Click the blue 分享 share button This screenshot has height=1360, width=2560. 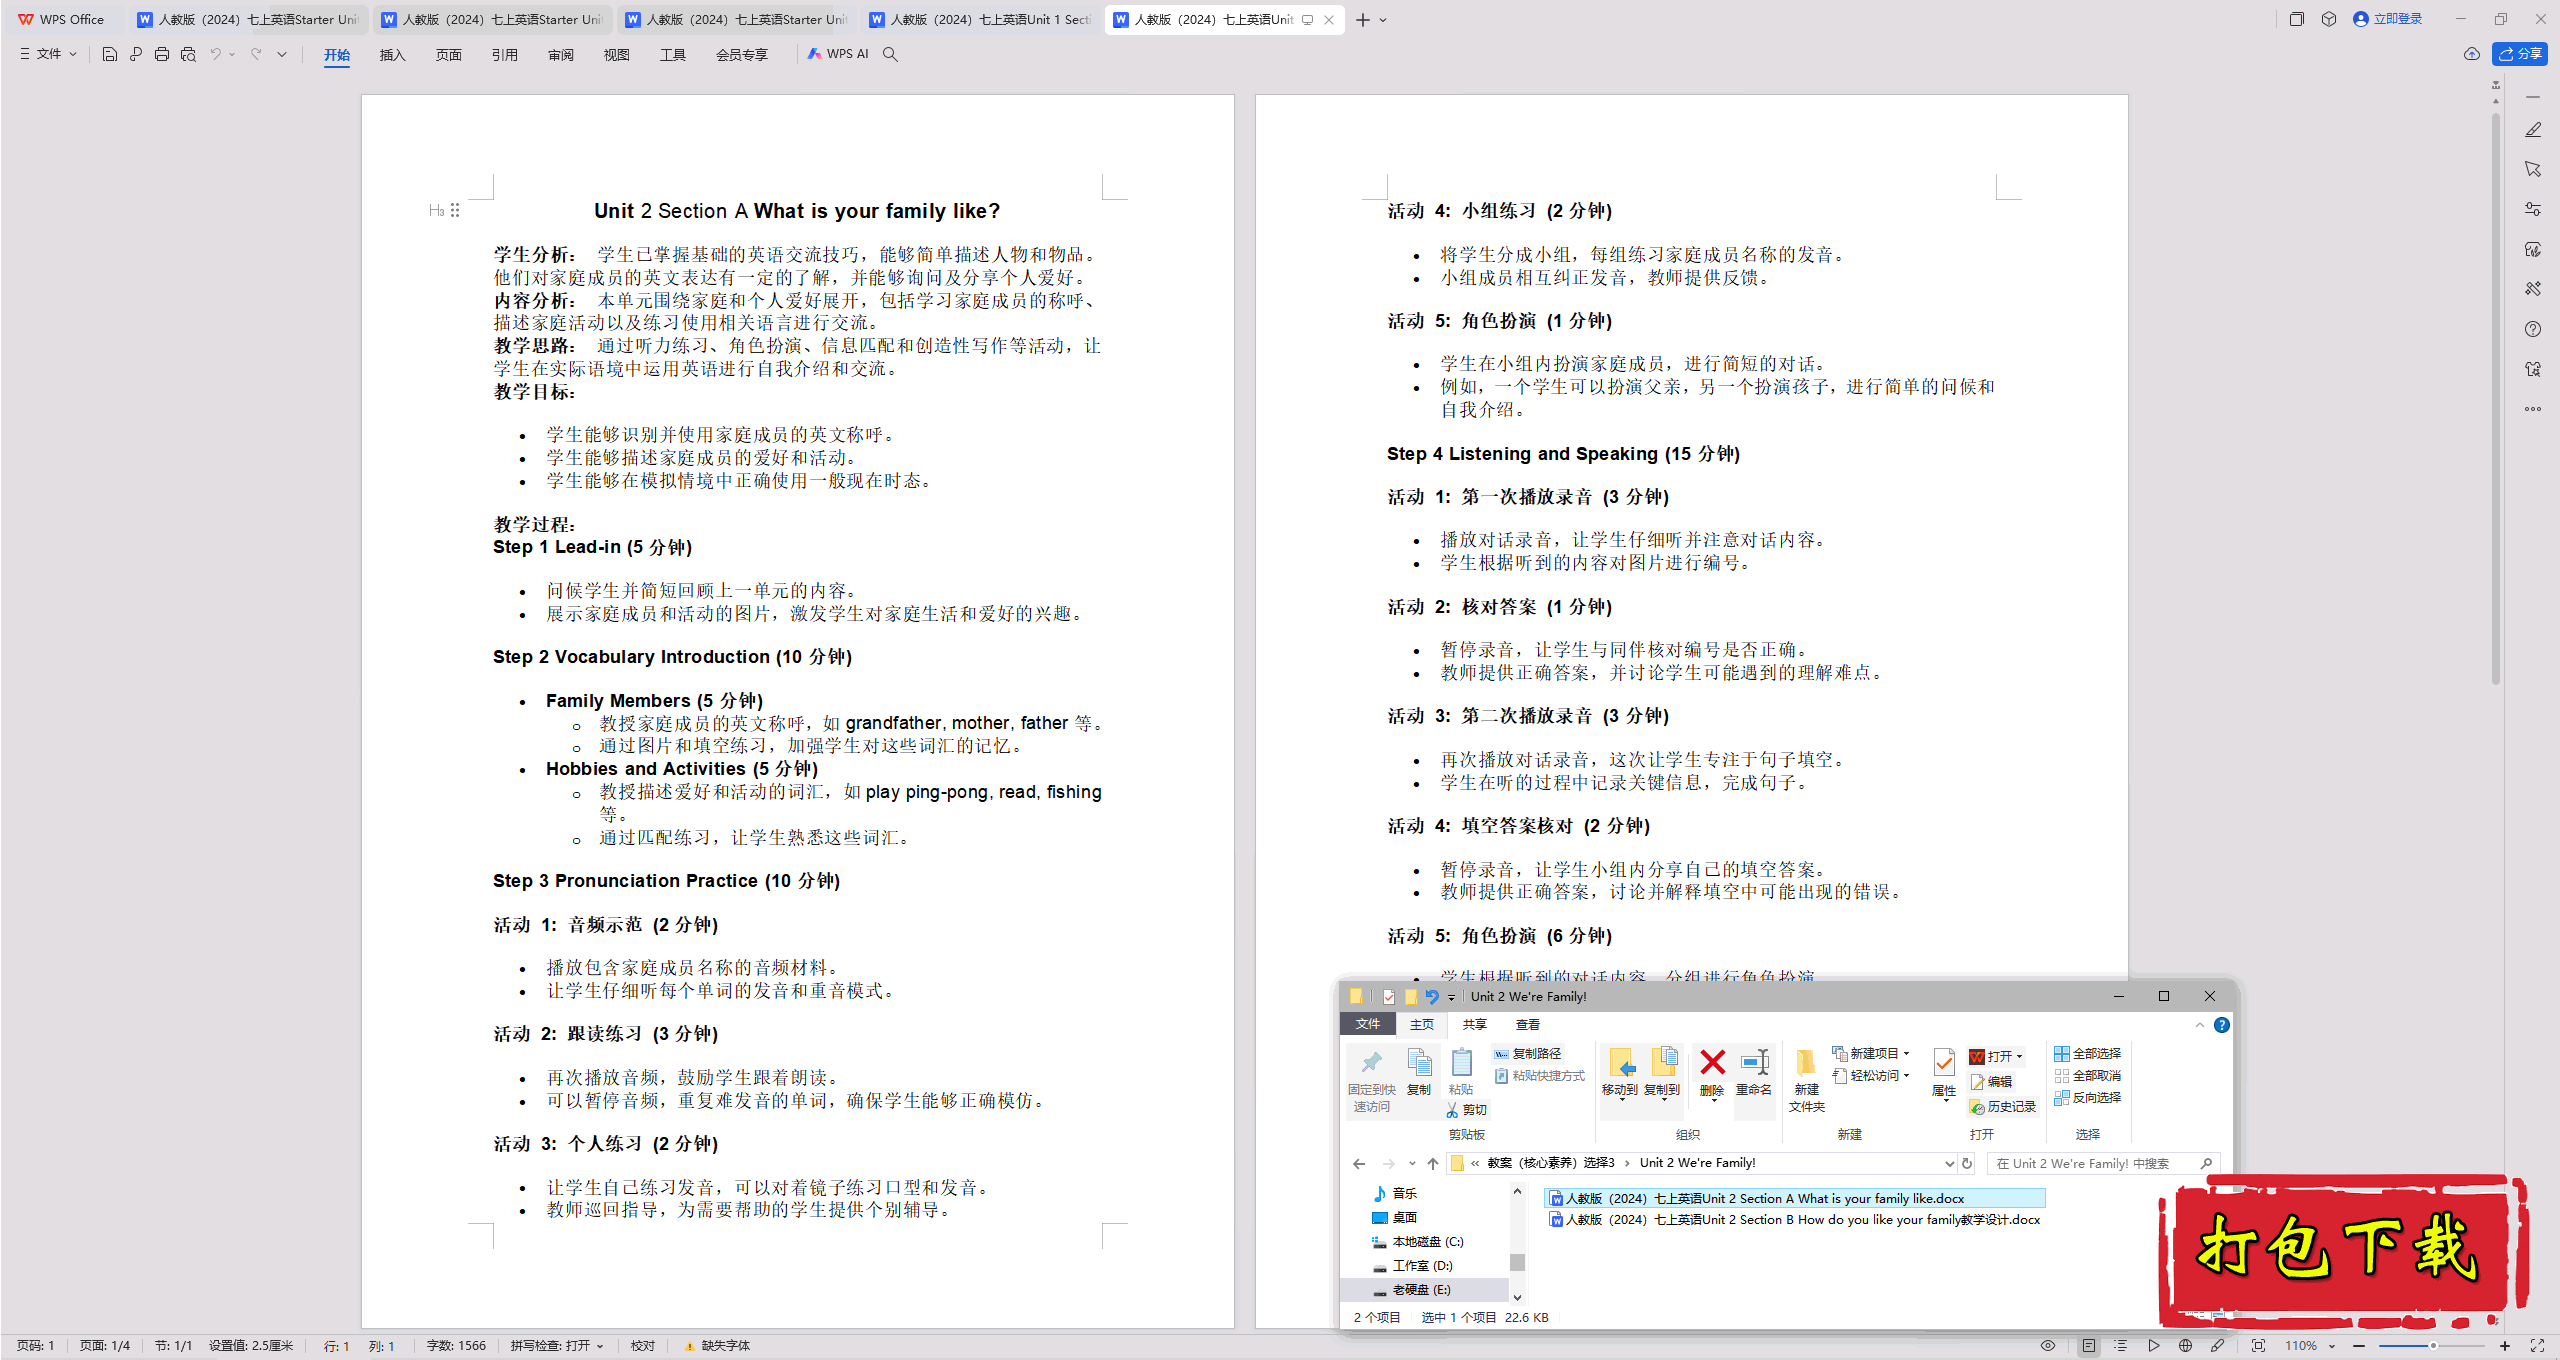pos(2520,54)
